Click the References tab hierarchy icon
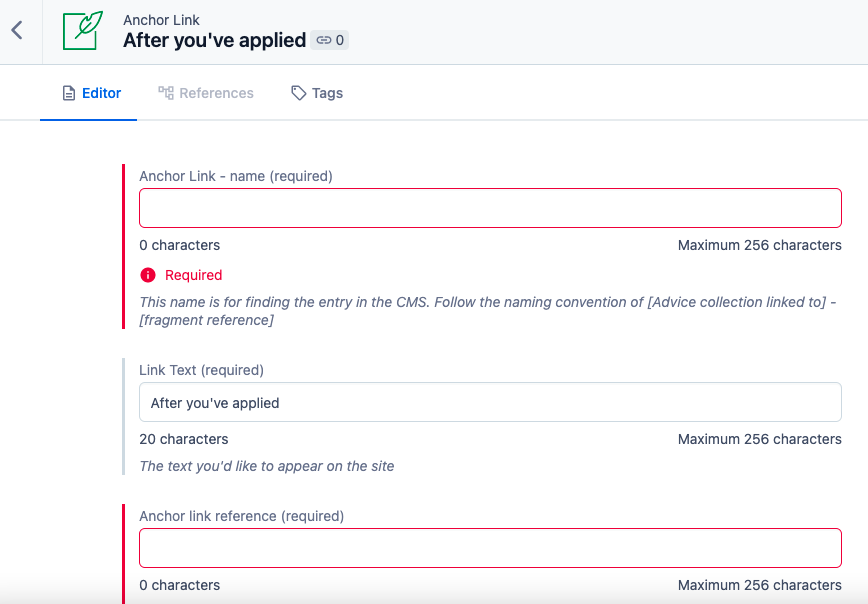Viewport: 868px width, 604px height. tap(166, 93)
